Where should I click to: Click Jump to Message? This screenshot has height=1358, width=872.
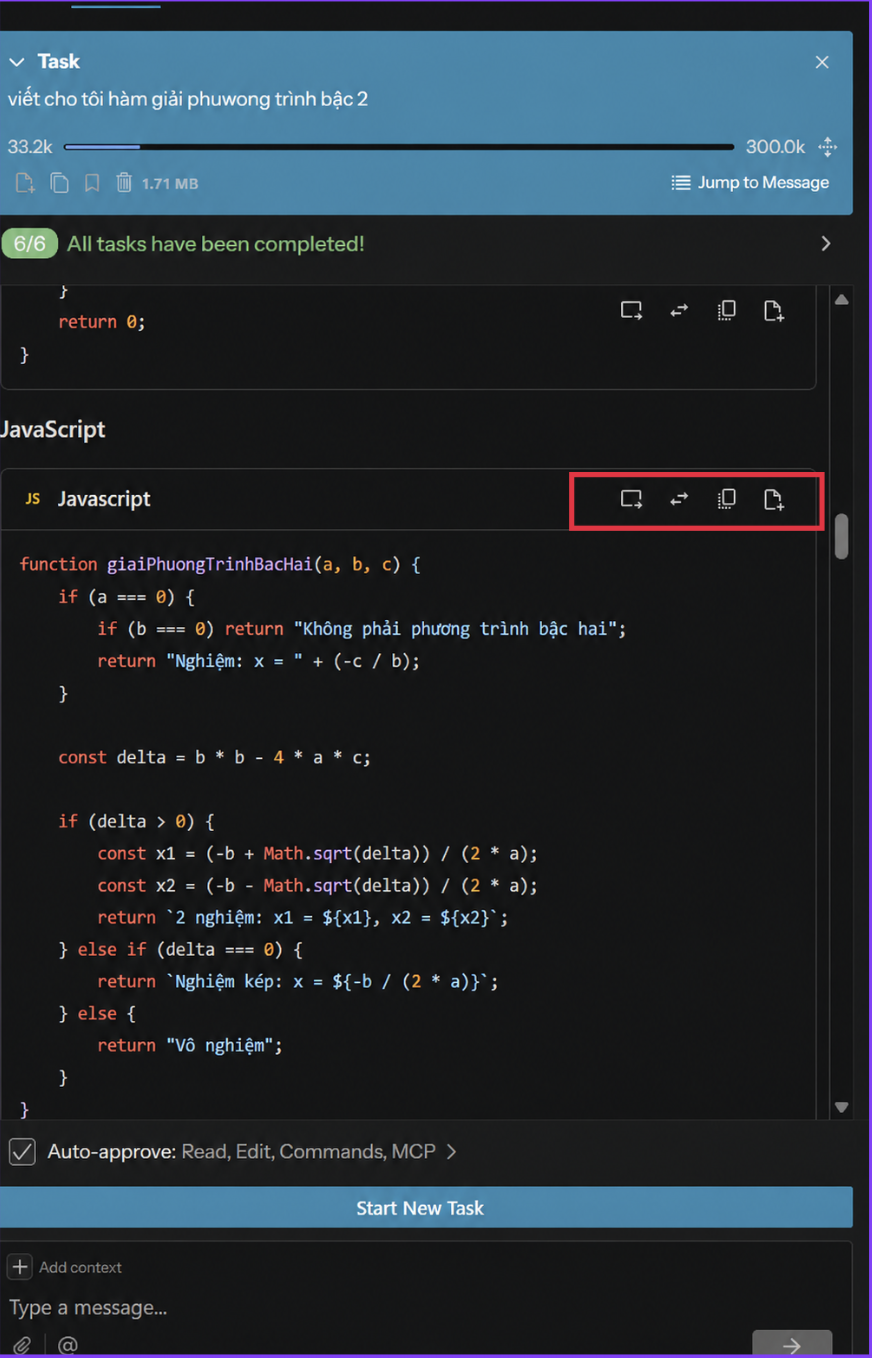pos(750,183)
